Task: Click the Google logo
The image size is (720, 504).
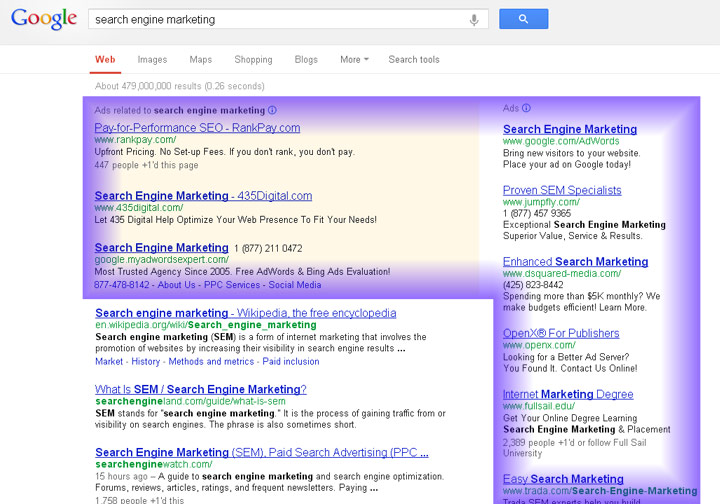Action: (x=44, y=19)
